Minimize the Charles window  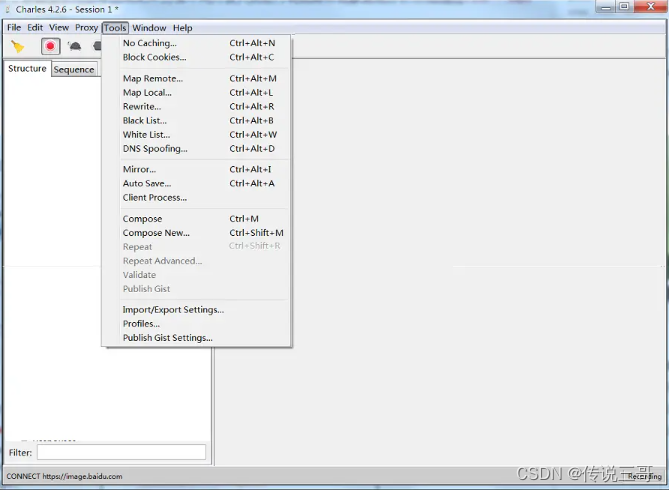pos(606,6)
